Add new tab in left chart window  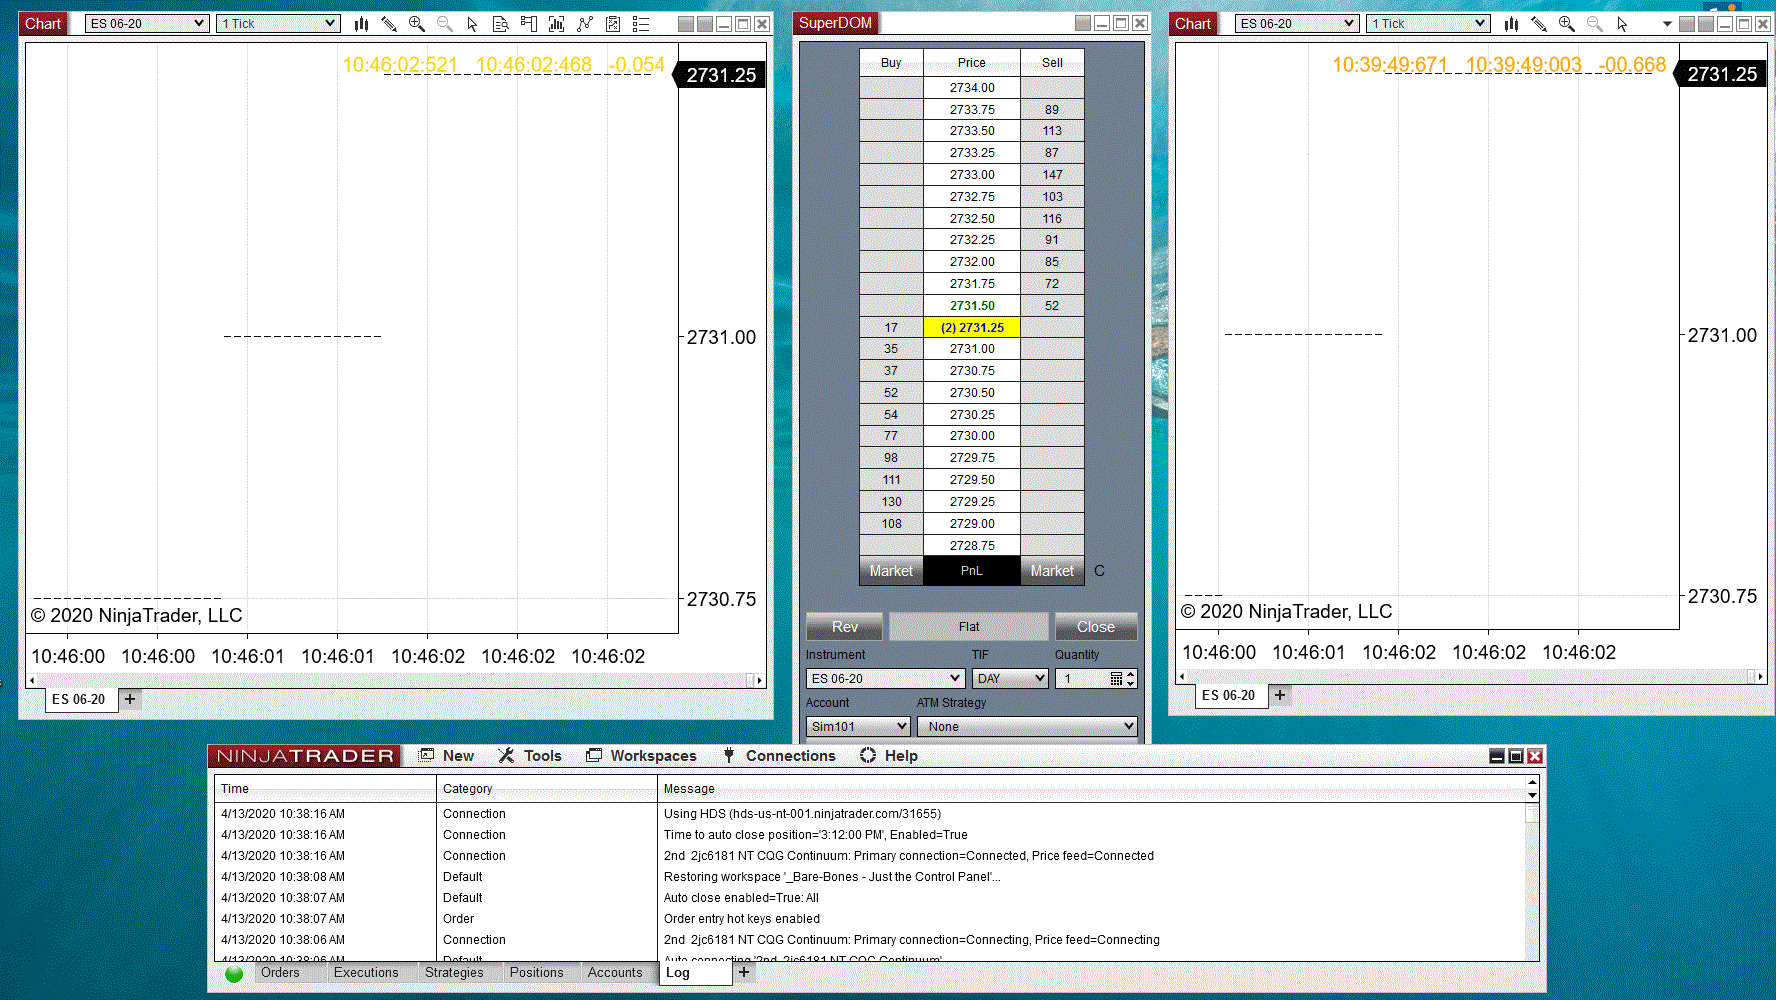130,699
